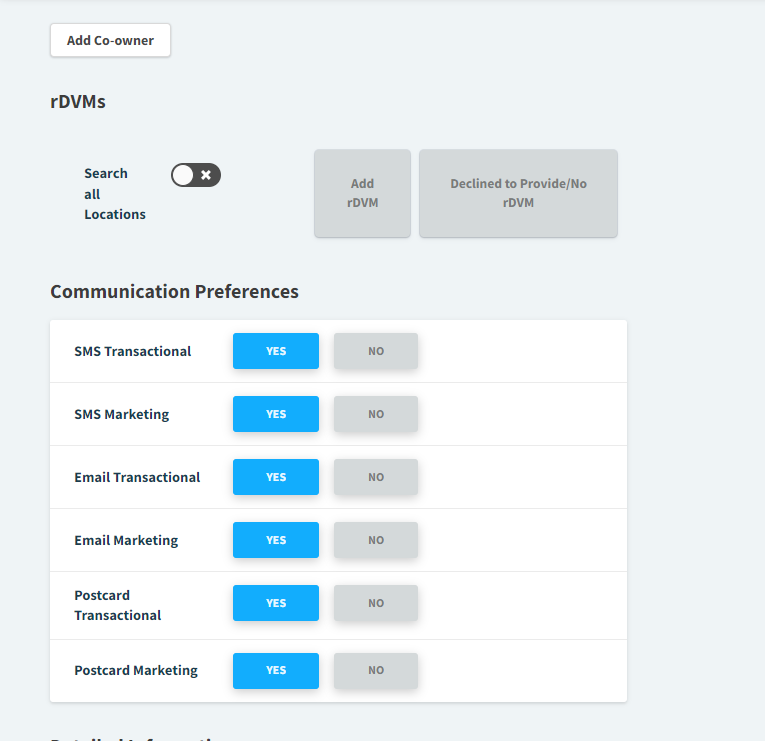The image size is (765, 741).
Task: Opt in to Email Marketing with YES
Action: (276, 540)
